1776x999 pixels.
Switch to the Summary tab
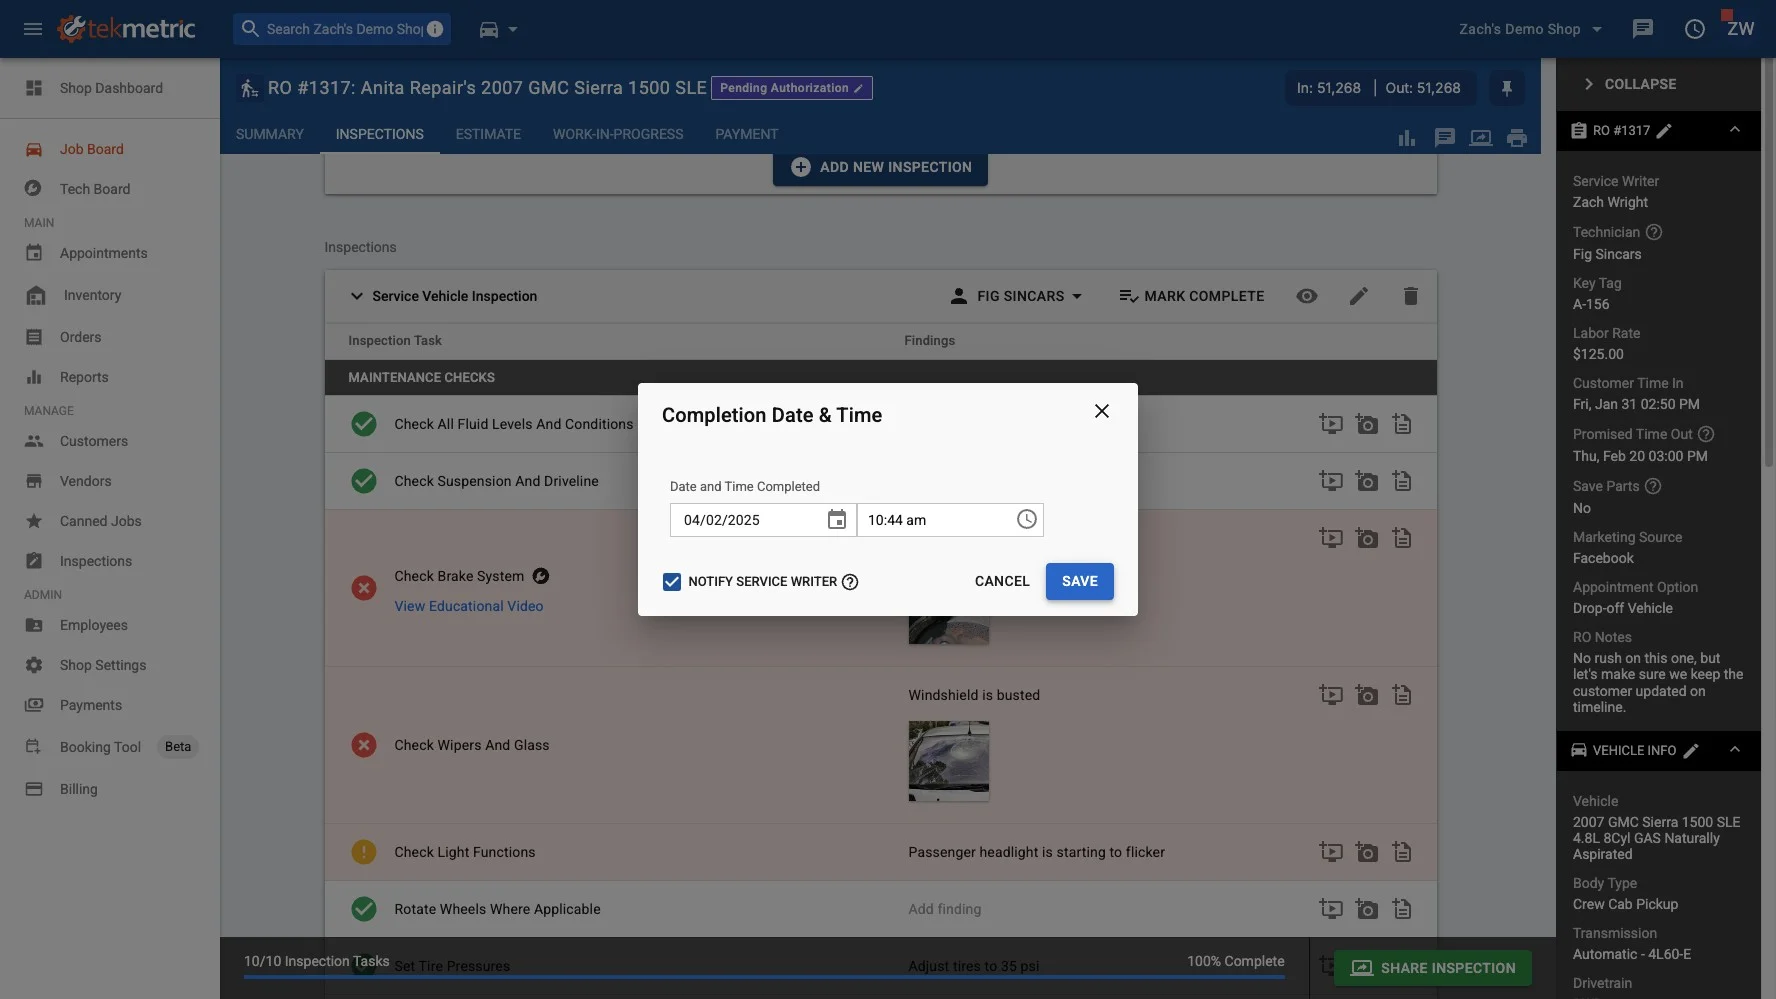(270, 134)
